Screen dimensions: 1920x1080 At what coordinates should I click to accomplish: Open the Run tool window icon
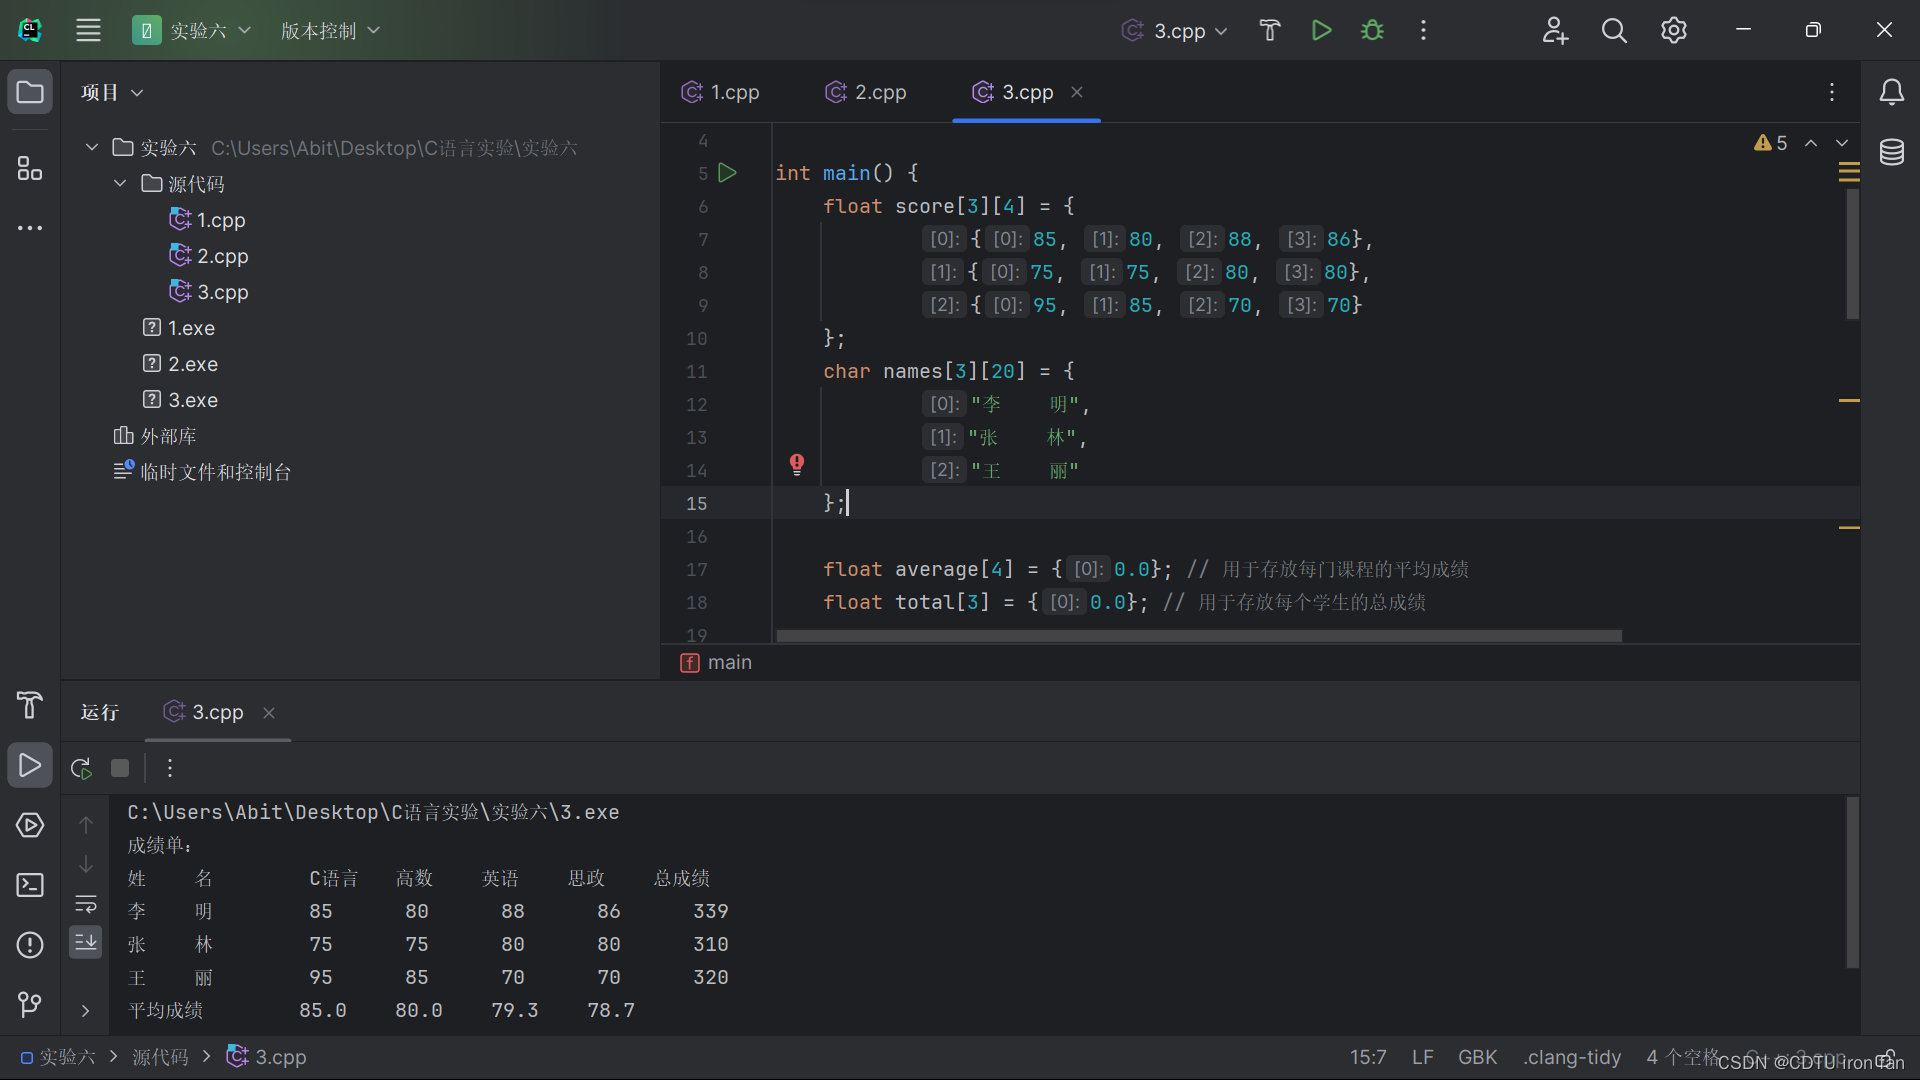click(30, 765)
